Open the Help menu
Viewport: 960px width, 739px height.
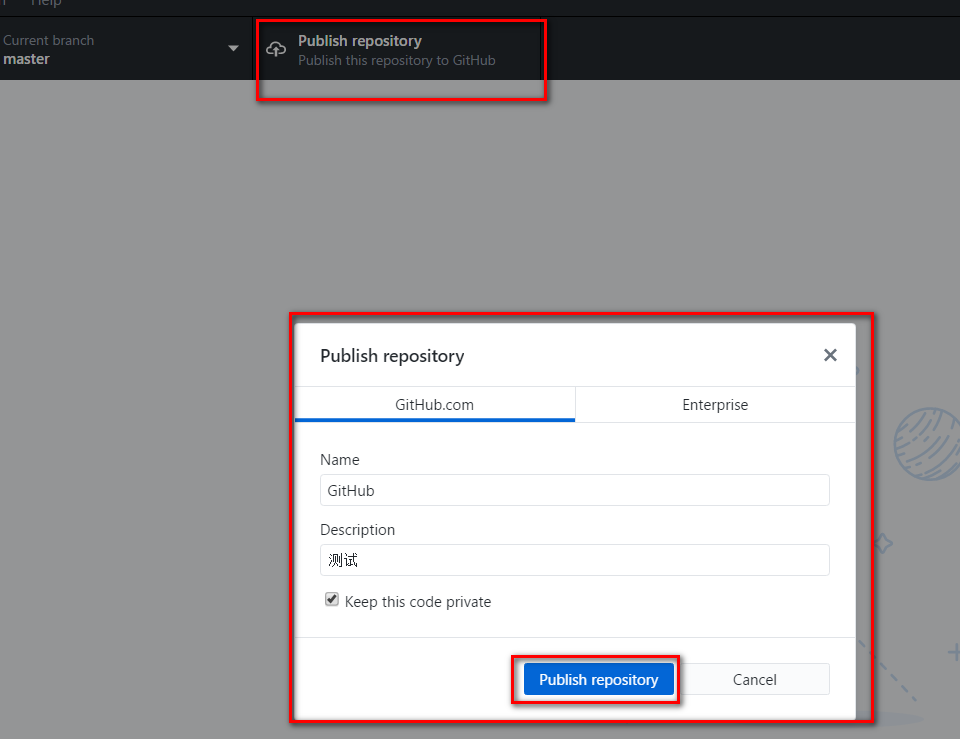coord(46,3)
